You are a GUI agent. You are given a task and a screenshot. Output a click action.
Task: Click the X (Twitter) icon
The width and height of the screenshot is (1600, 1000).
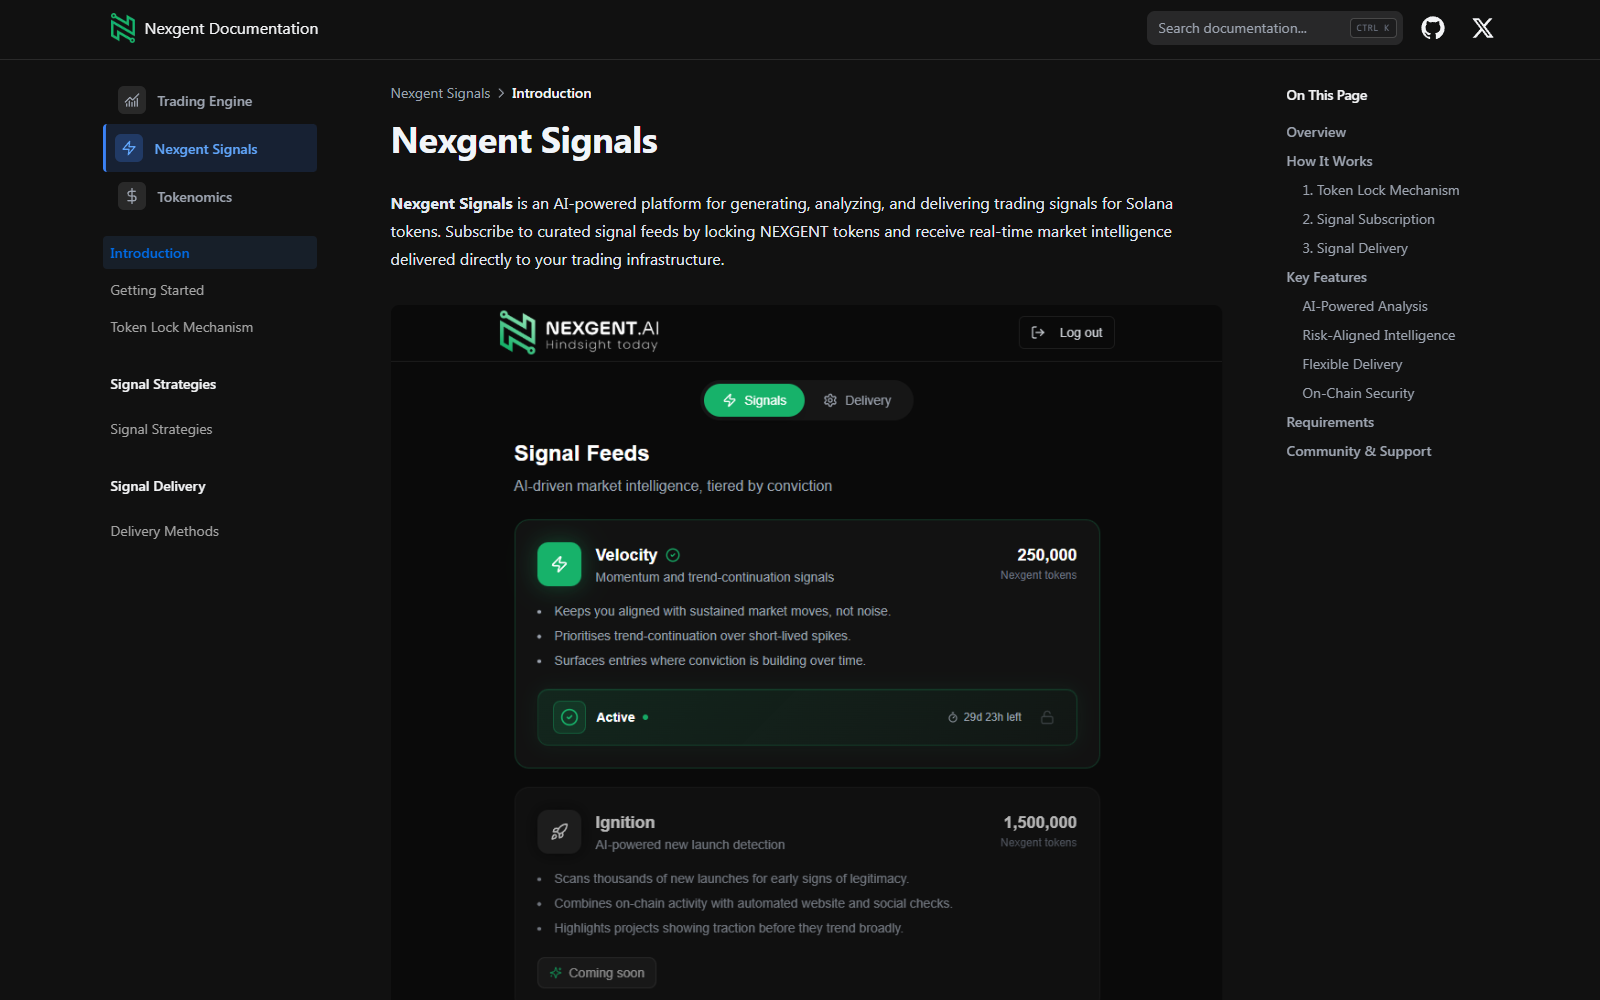point(1482,28)
